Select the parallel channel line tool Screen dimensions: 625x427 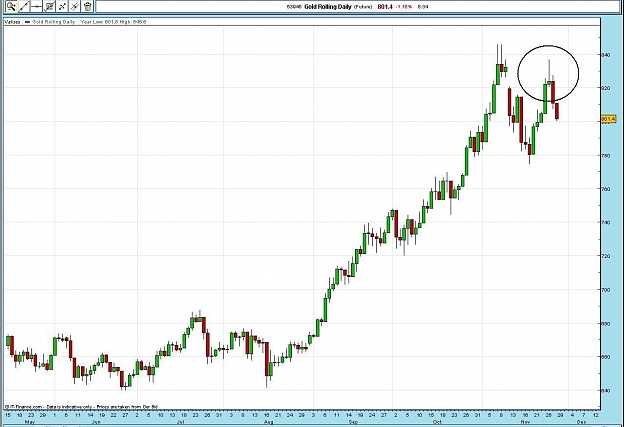coord(75,6)
